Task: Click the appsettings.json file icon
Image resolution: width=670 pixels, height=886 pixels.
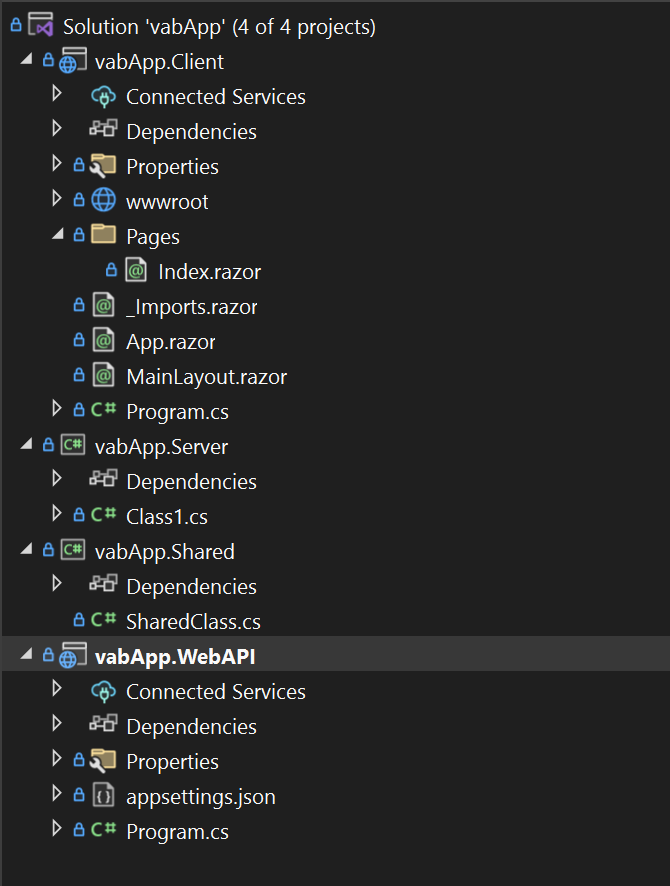Action: coord(103,796)
